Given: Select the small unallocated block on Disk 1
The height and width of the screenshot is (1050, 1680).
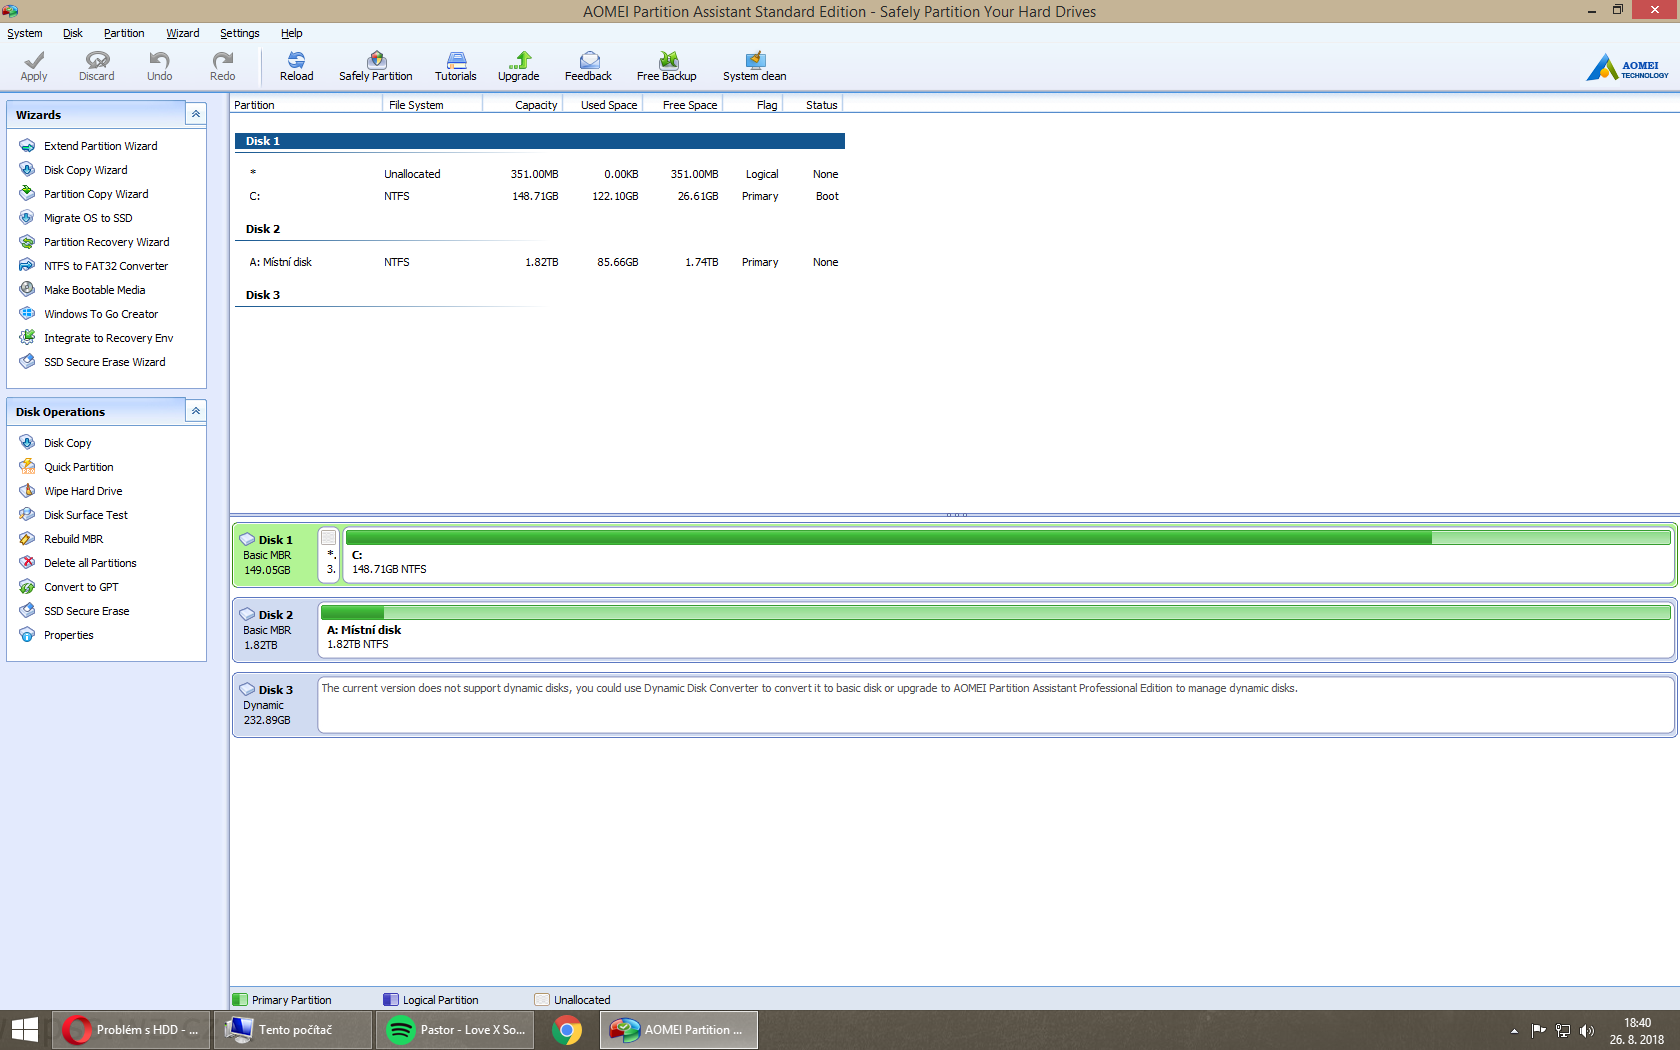Looking at the screenshot, I should pos(329,554).
